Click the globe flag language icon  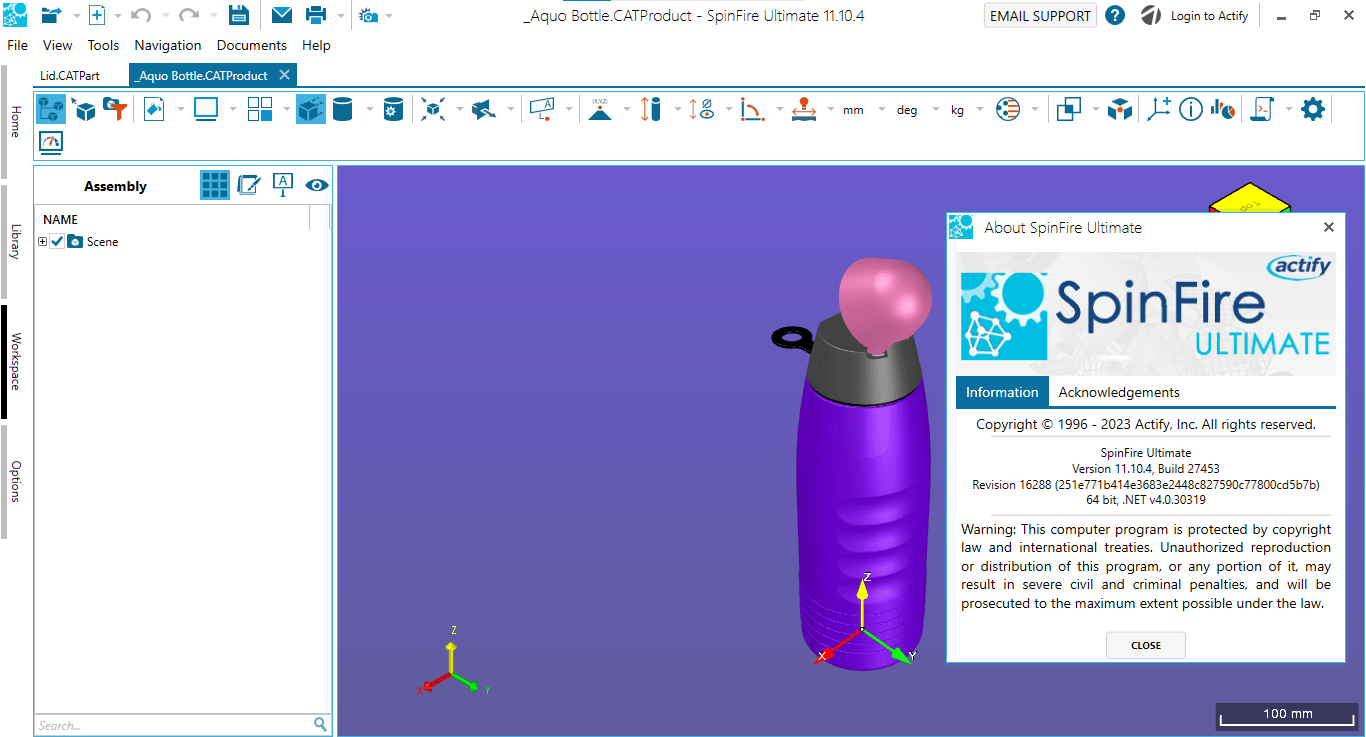(1007, 109)
